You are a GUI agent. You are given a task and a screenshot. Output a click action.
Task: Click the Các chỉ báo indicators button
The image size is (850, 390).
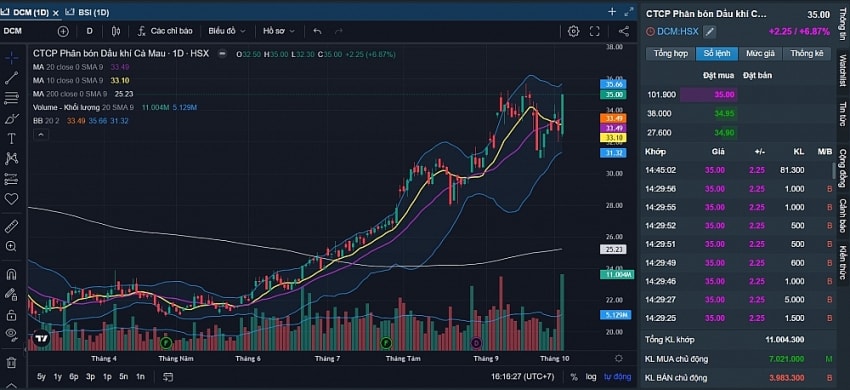point(165,31)
